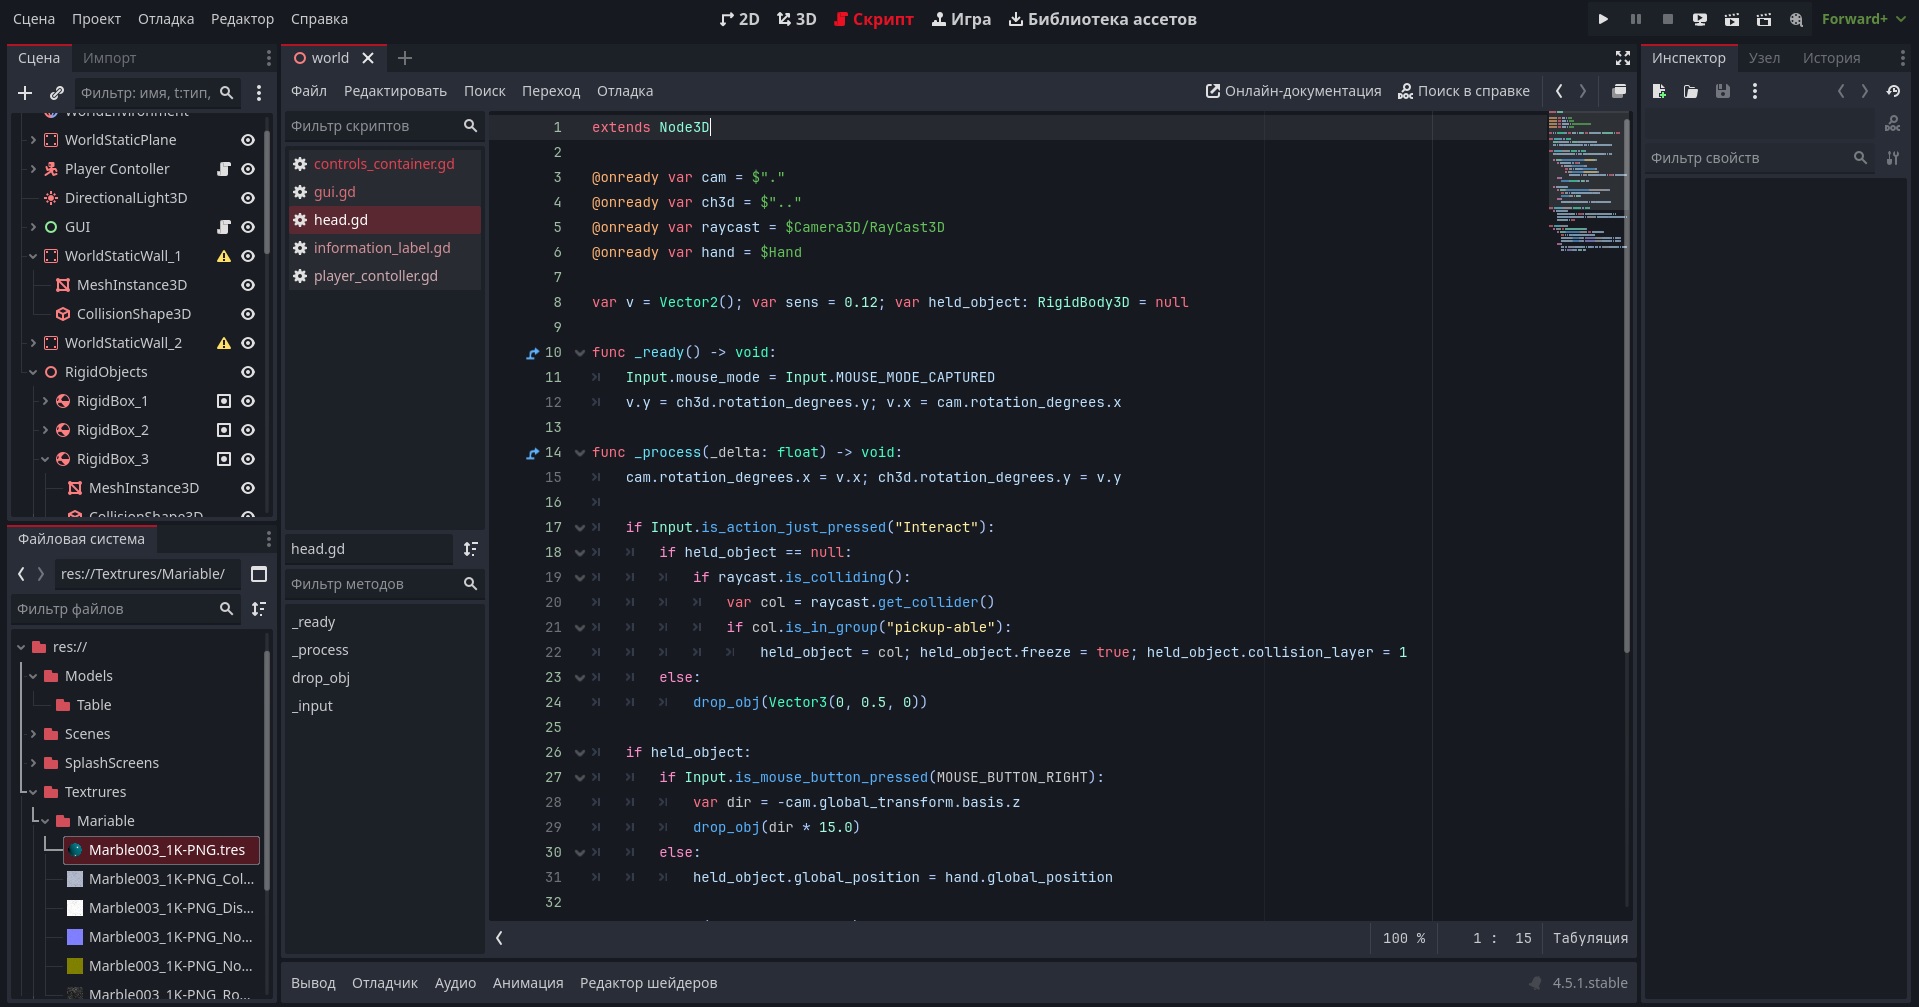
Task: Click the sort methods icon beside head.gd
Action: point(470,549)
